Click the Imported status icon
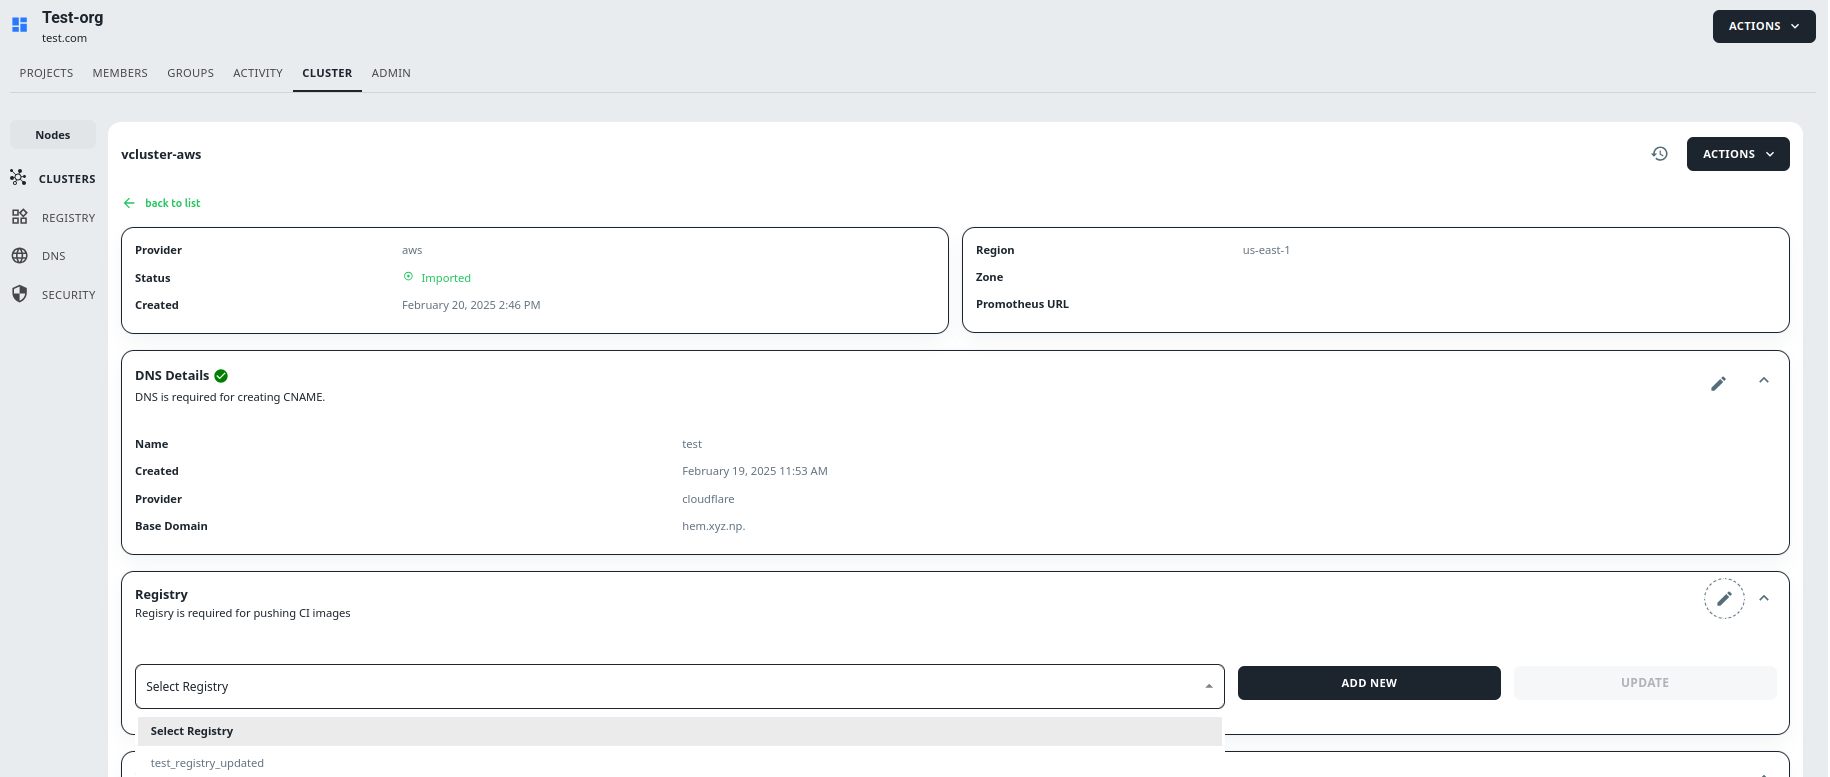The width and height of the screenshot is (1830, 777). pyautogui.click(x=408, y=277)
